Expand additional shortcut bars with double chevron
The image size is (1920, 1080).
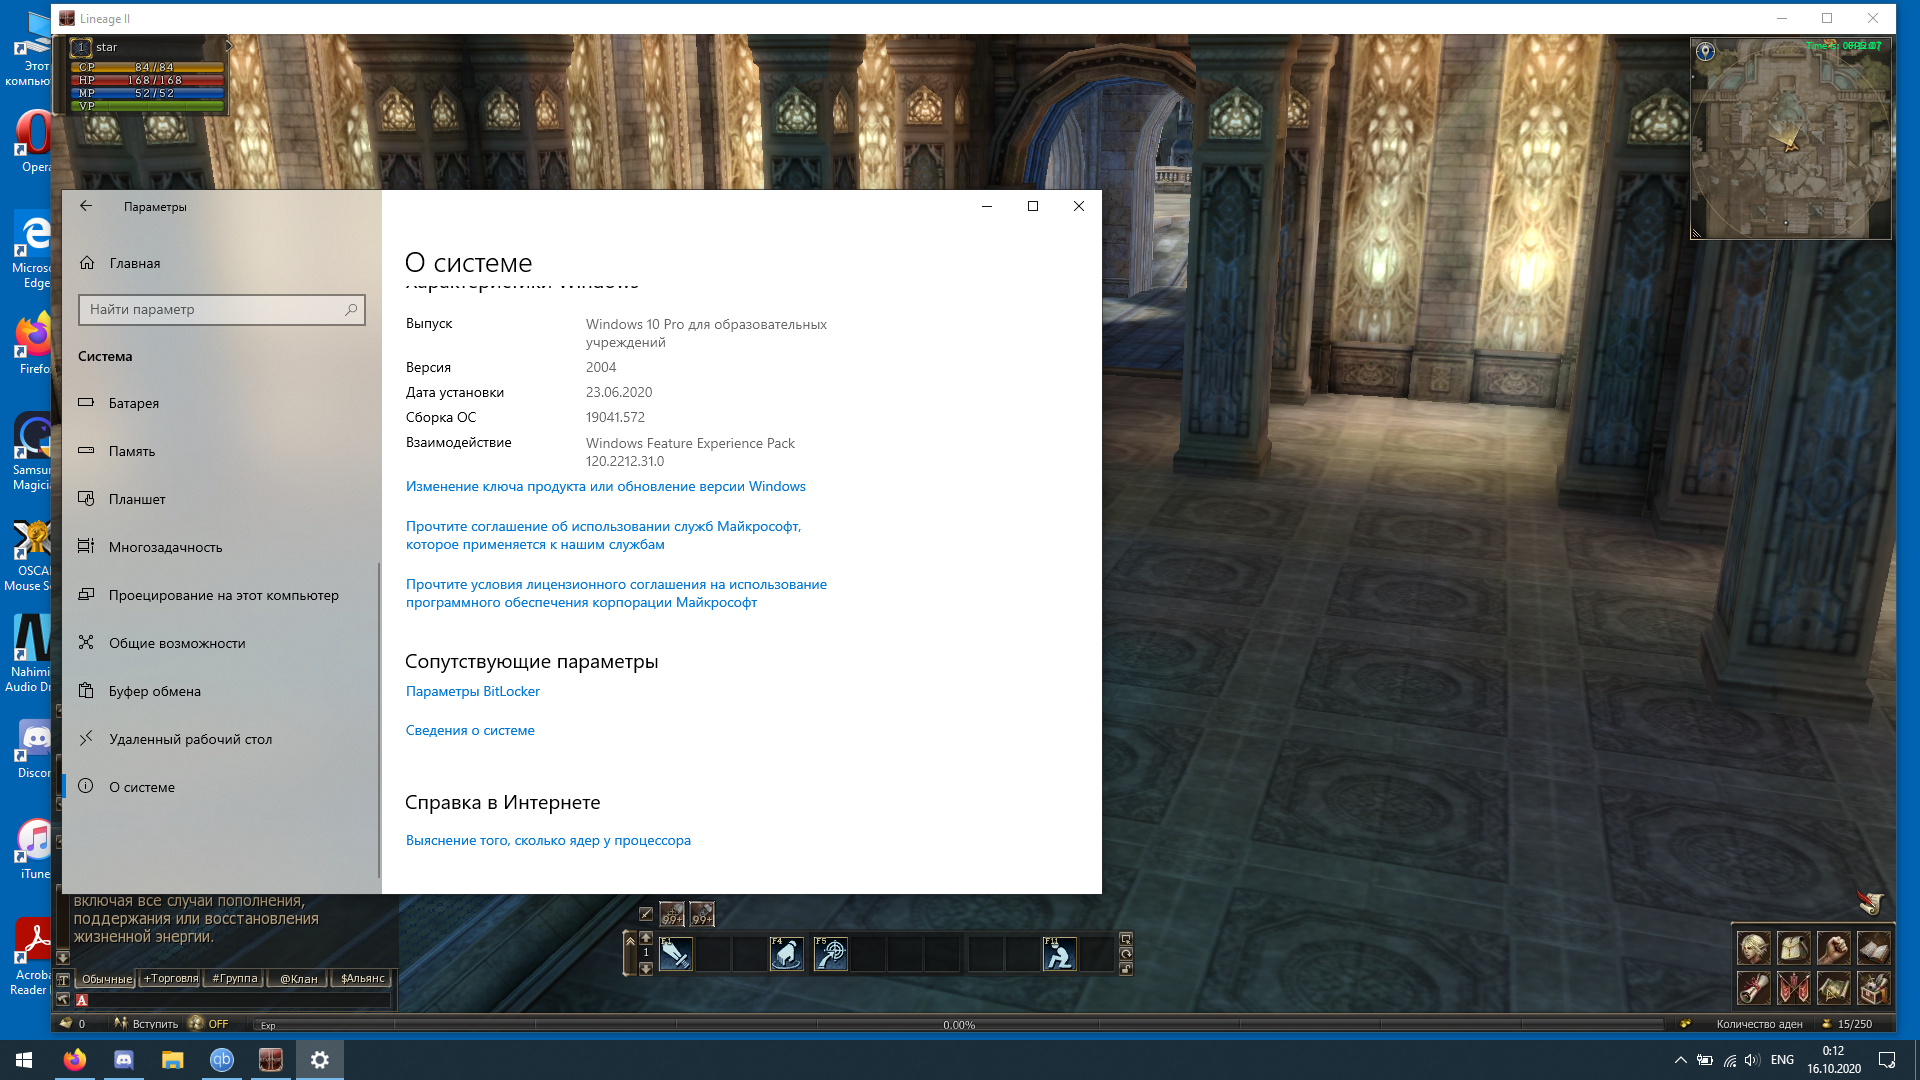[x=629, y=940]
